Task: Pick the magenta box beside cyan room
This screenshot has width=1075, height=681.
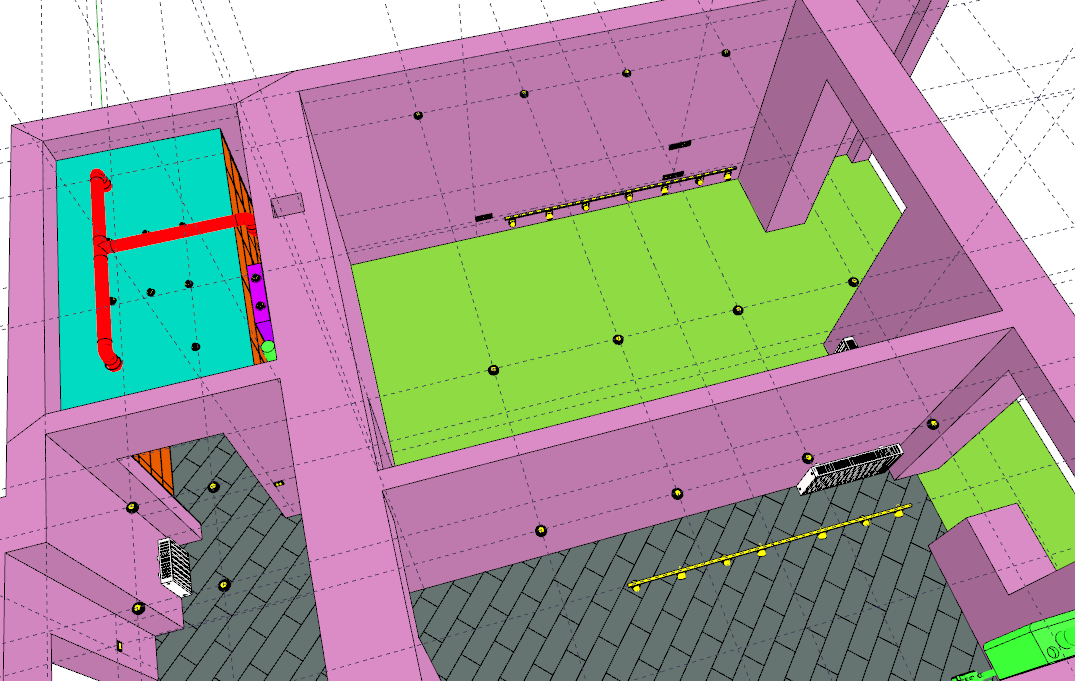Action: 258,293
